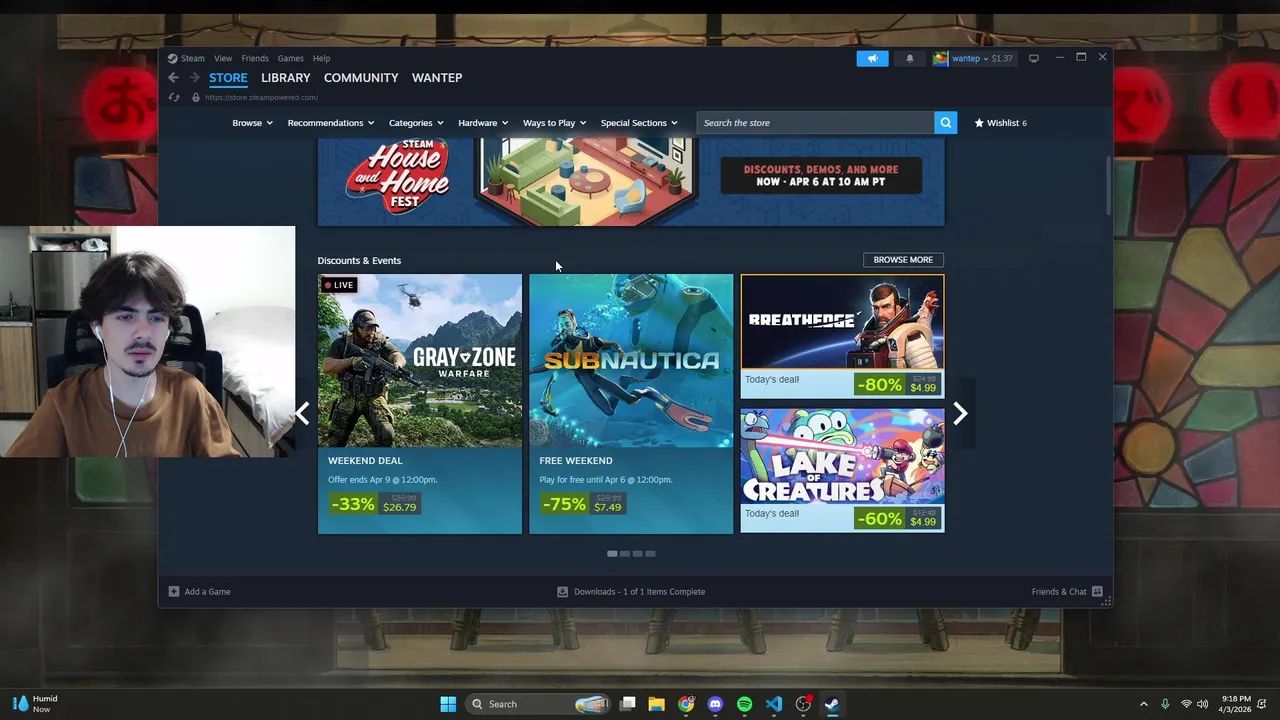Open the Windows Start menu
The height and width of the screenshot is (720, 1280).
click(448, 704)
